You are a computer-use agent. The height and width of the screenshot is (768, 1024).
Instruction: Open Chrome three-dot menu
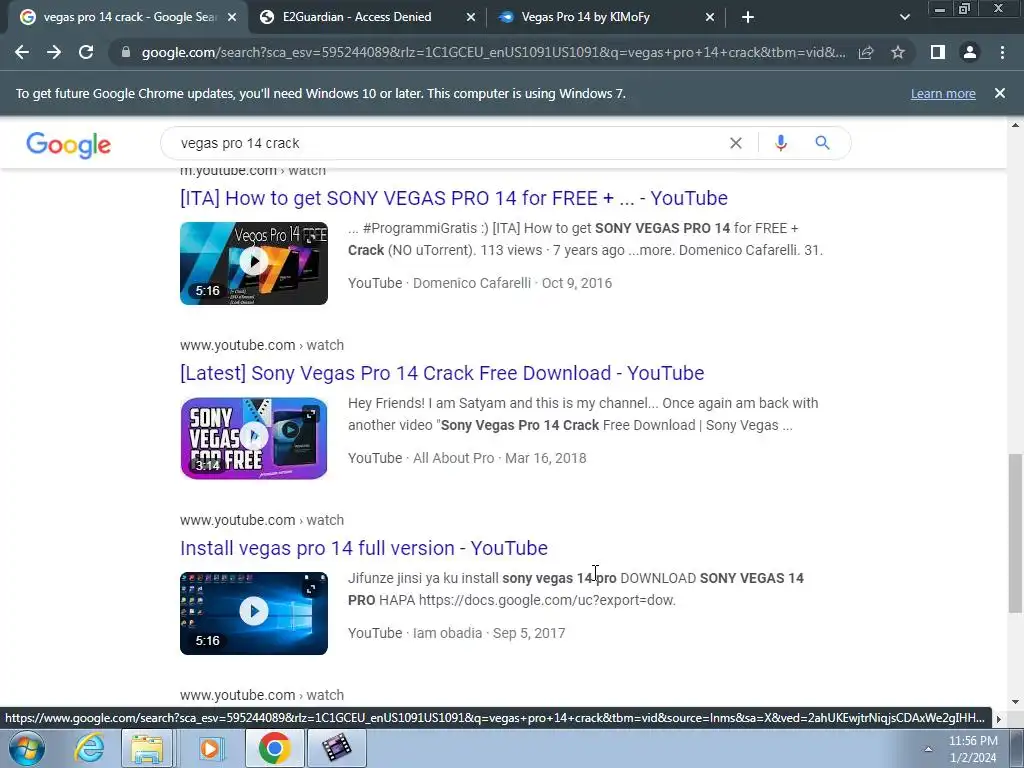pos(1002,52)
